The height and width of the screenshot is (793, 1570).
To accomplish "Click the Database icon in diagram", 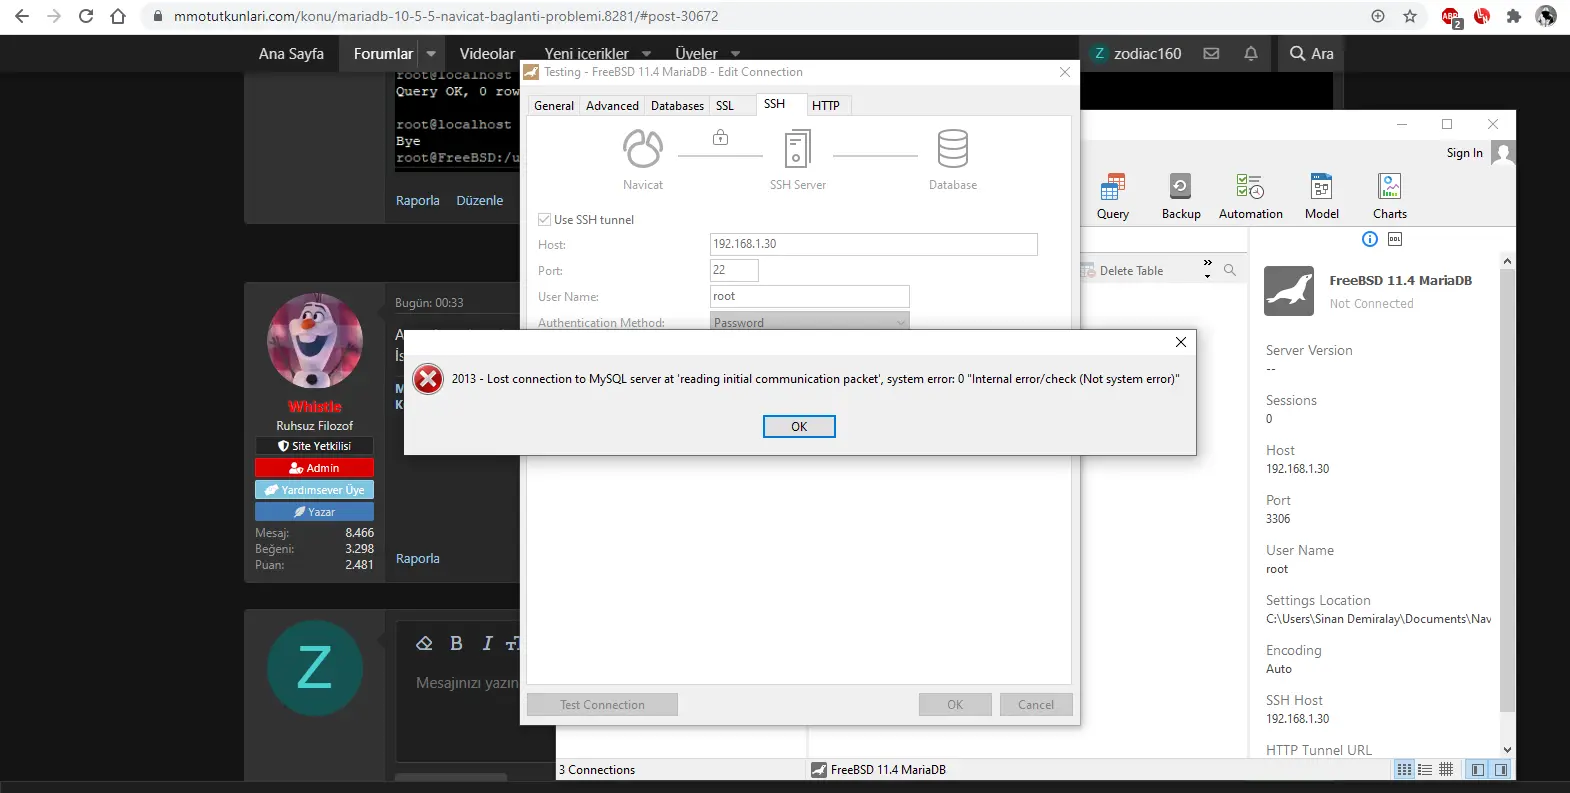I will coord(952,149).
